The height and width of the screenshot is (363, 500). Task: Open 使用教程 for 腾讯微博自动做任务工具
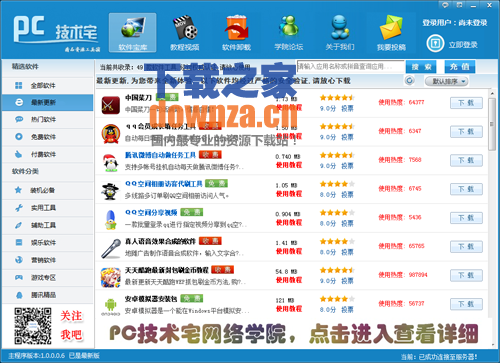(289, 165)
